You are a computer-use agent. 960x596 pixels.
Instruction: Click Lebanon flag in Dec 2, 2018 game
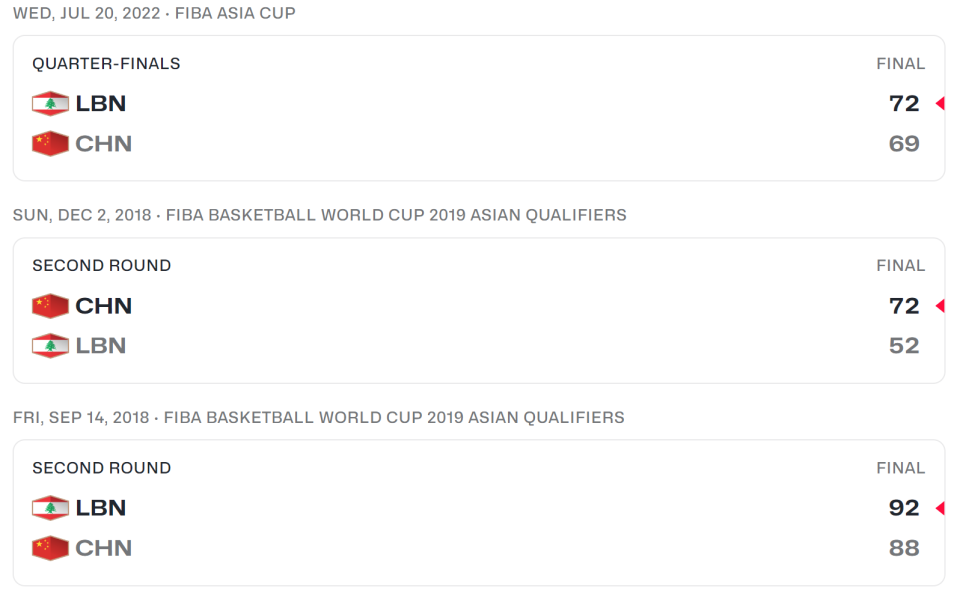(x=50, y=345)
